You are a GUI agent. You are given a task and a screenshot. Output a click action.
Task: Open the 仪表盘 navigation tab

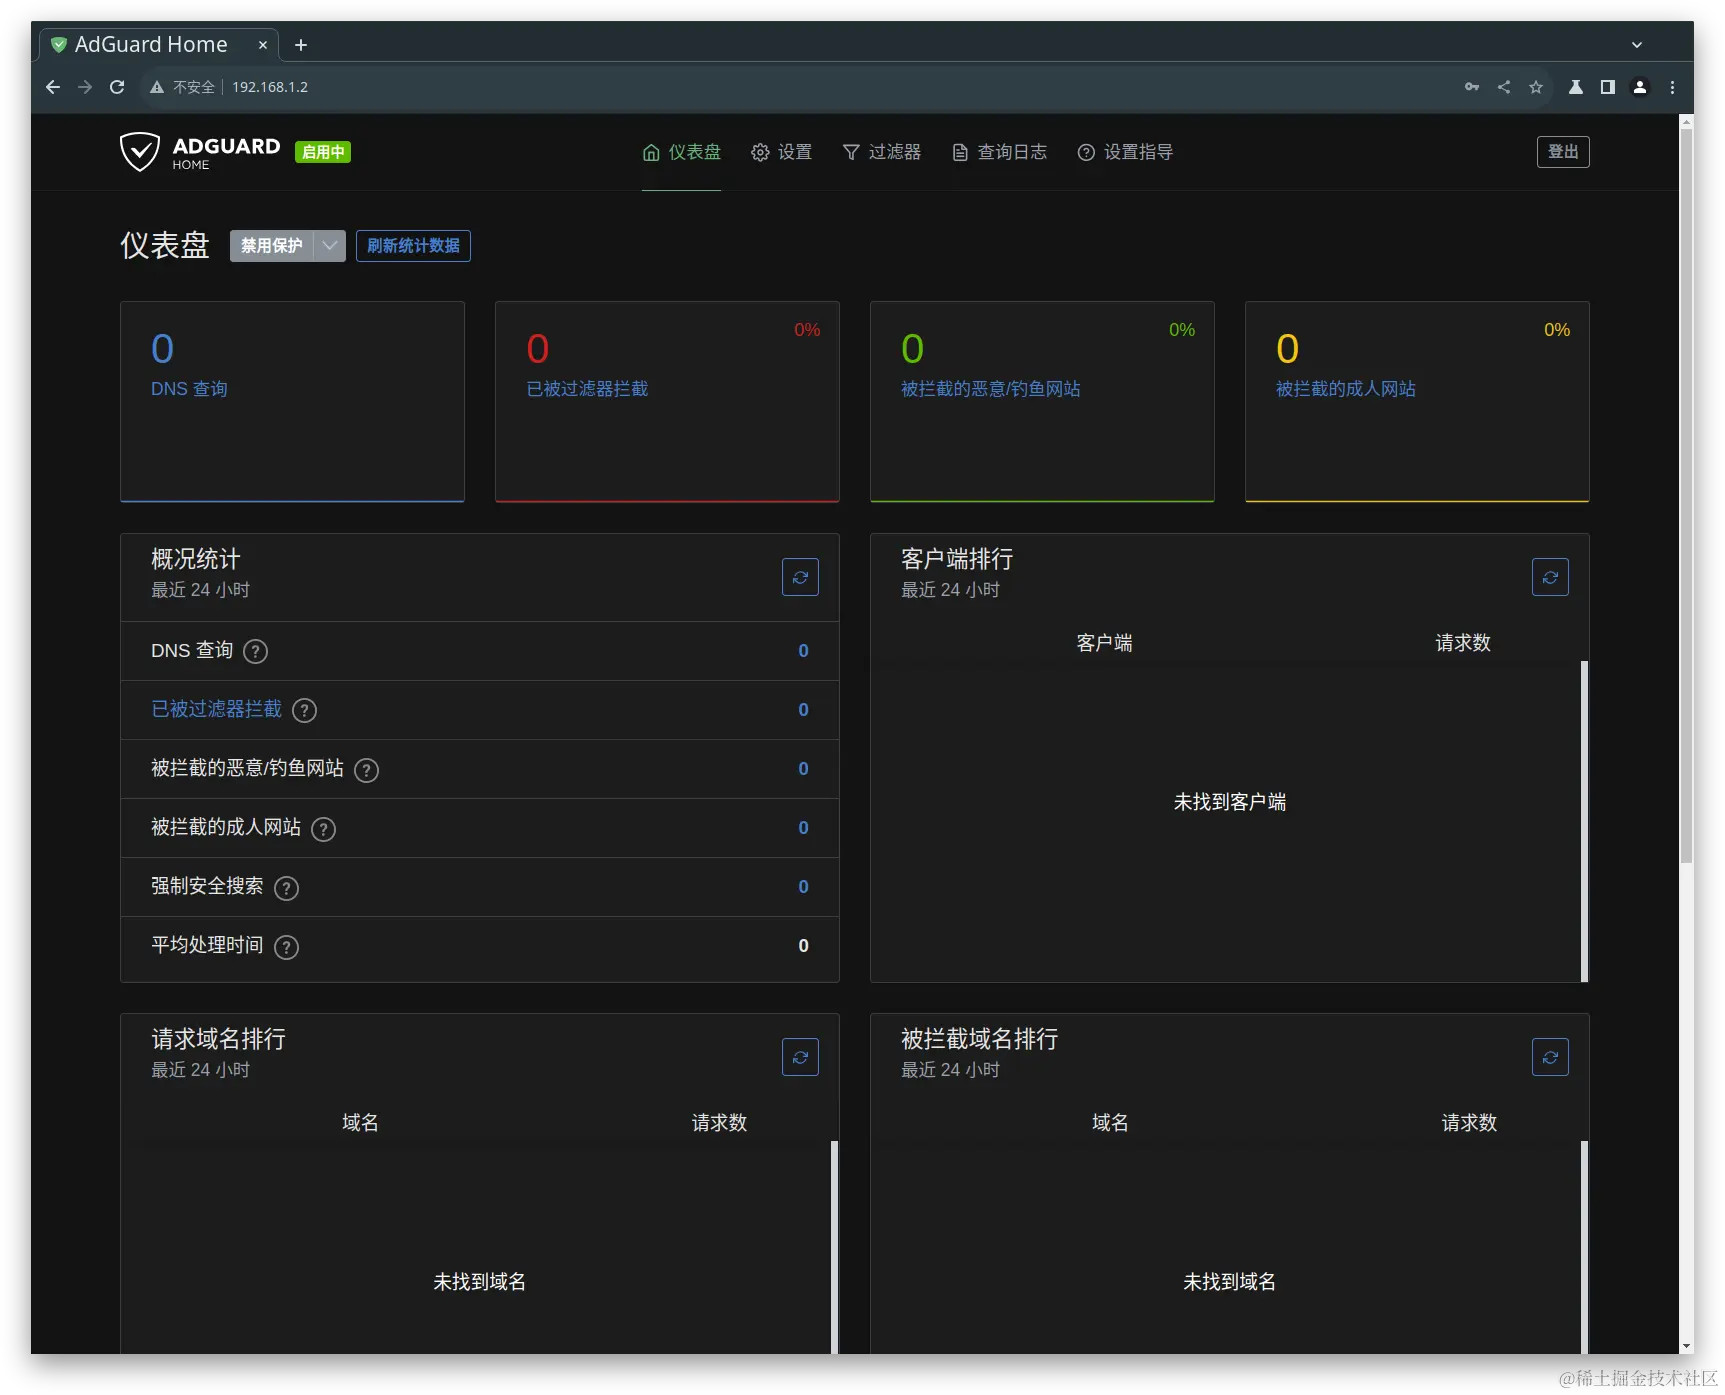[x=681, y=152]
